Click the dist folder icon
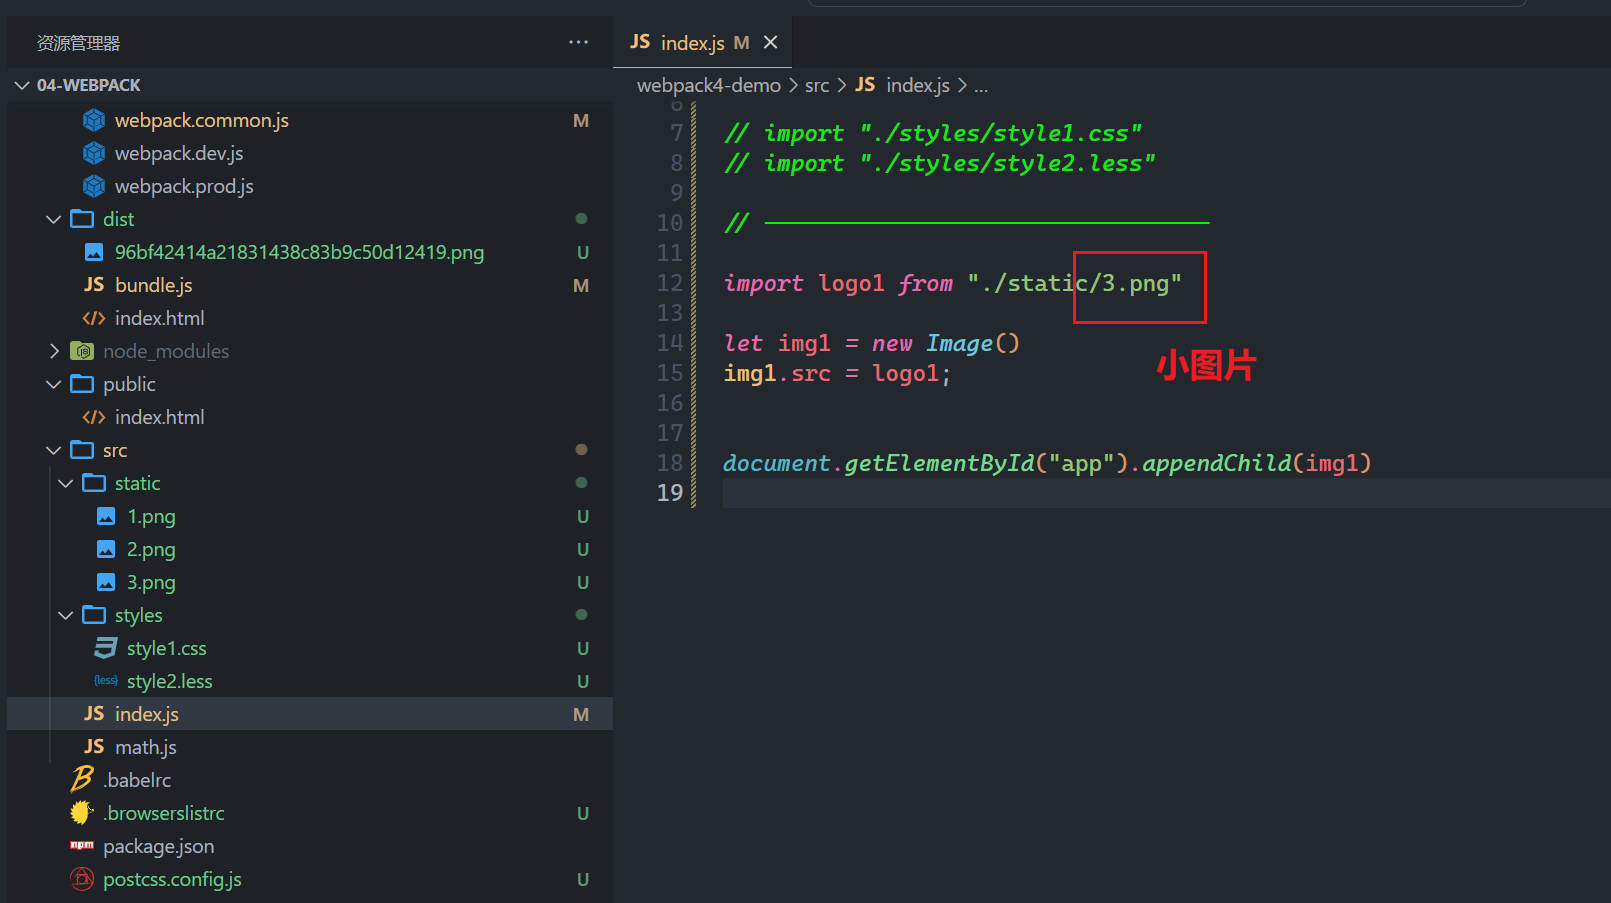Screen dimensions: 1611x903 coord(82,219)
